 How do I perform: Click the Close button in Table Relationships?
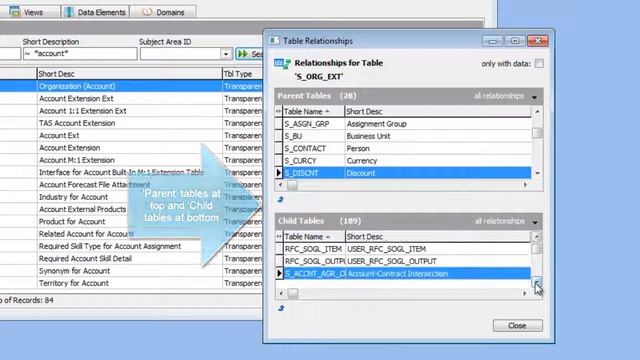point(518,325)
